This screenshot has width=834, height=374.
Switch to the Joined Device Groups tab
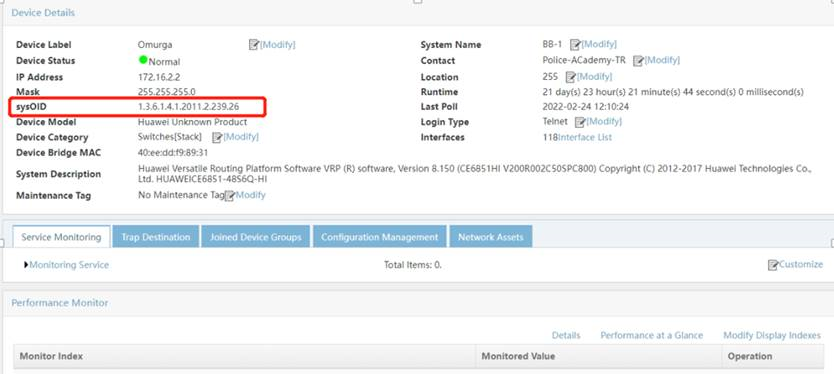pyautogui.click(x=255, y=237)
